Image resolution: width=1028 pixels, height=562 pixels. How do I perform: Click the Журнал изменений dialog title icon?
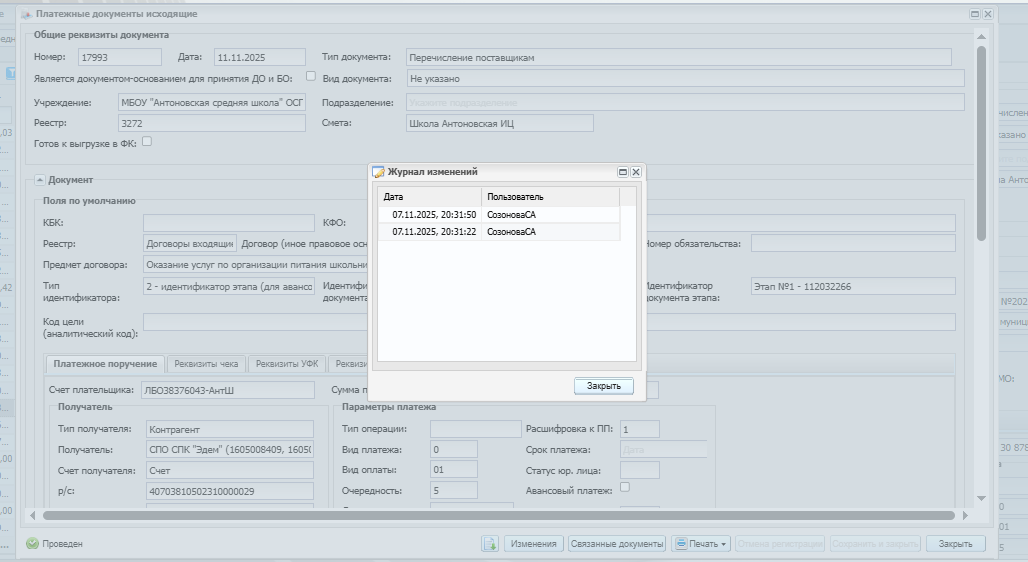[378, 172]
